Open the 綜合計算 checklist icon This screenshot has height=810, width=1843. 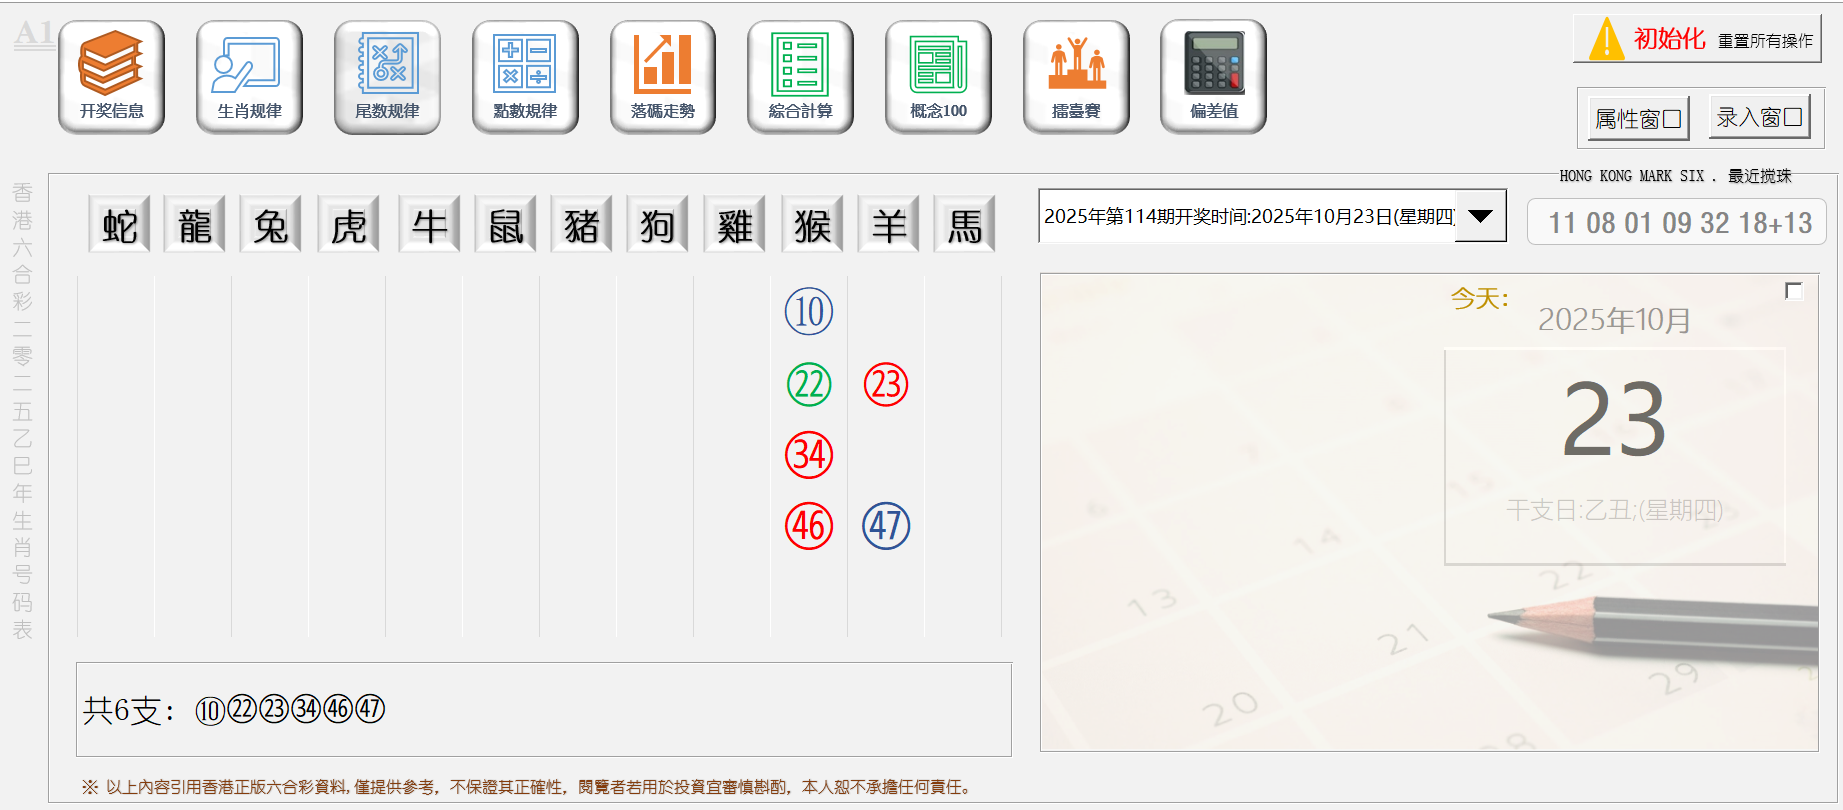tap(800, 76)
